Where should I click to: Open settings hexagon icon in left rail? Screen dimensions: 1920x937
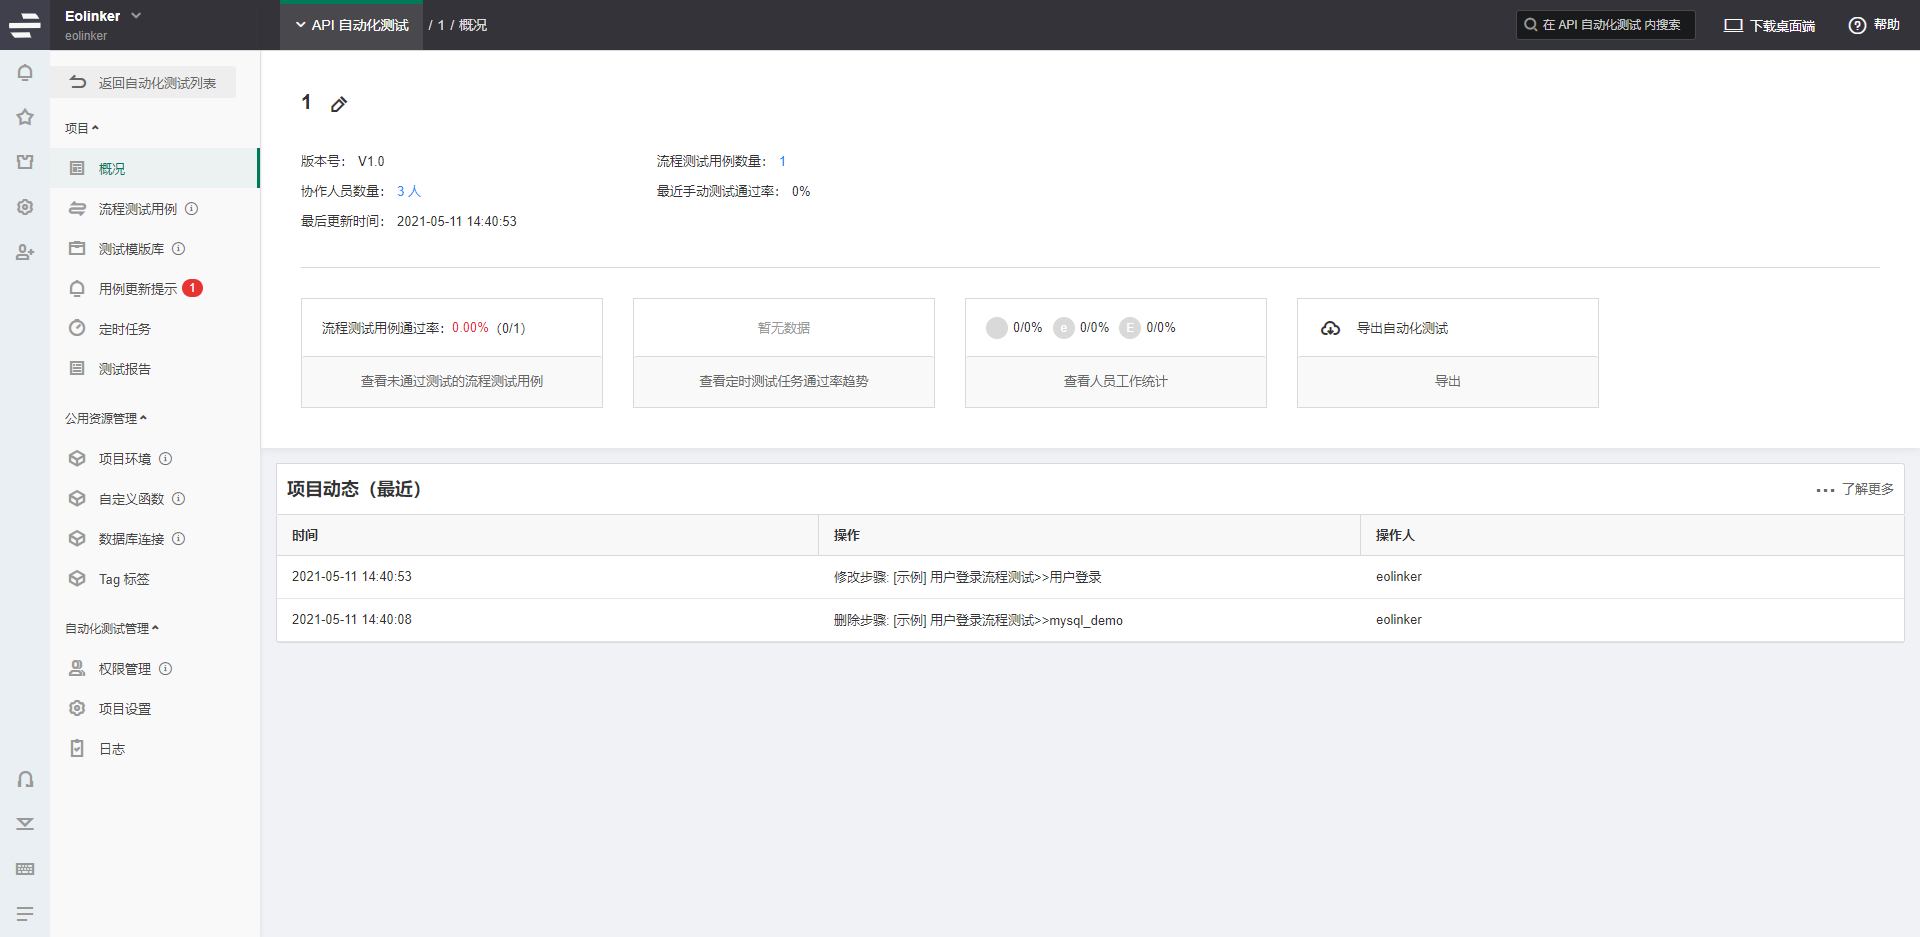tap(25, 207)
